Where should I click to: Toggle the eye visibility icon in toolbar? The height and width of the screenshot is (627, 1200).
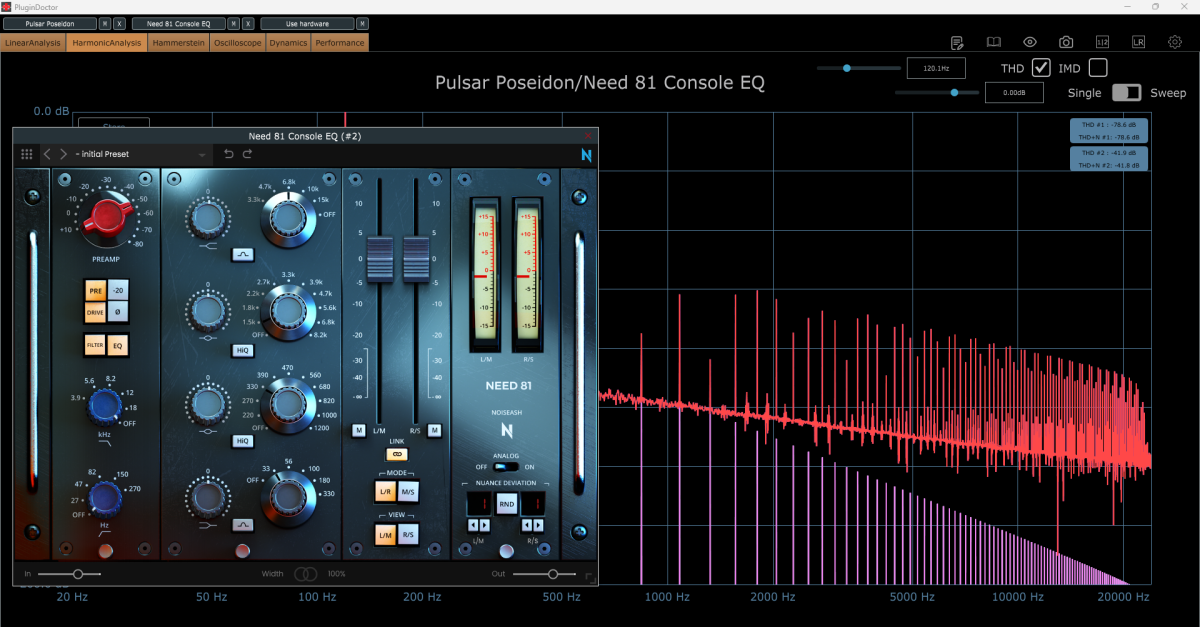1030,42
